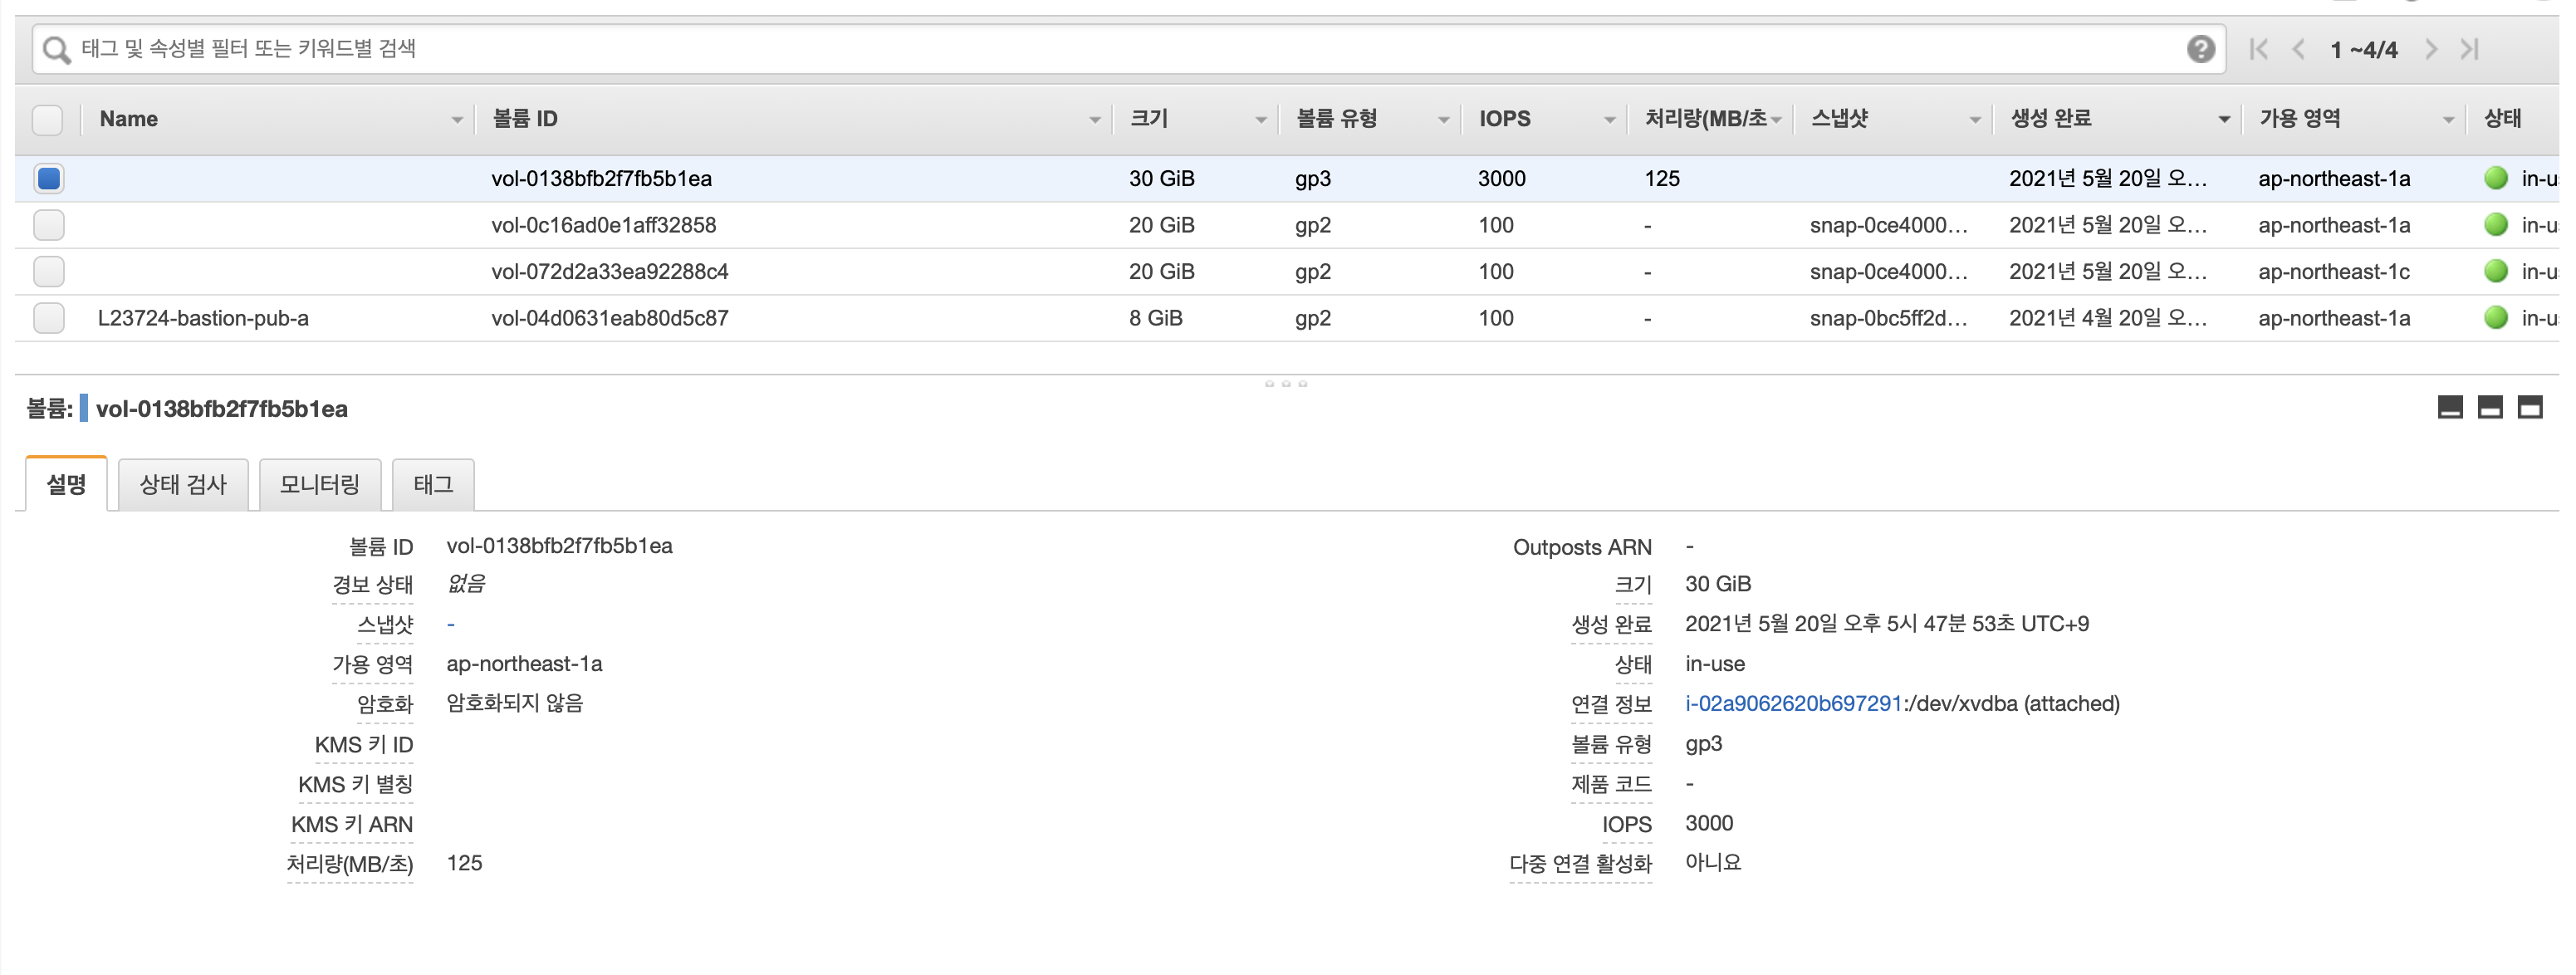Click the help question mark icon beside the search bar
Screen dimensions: 2576x975
click(2200, 48)
